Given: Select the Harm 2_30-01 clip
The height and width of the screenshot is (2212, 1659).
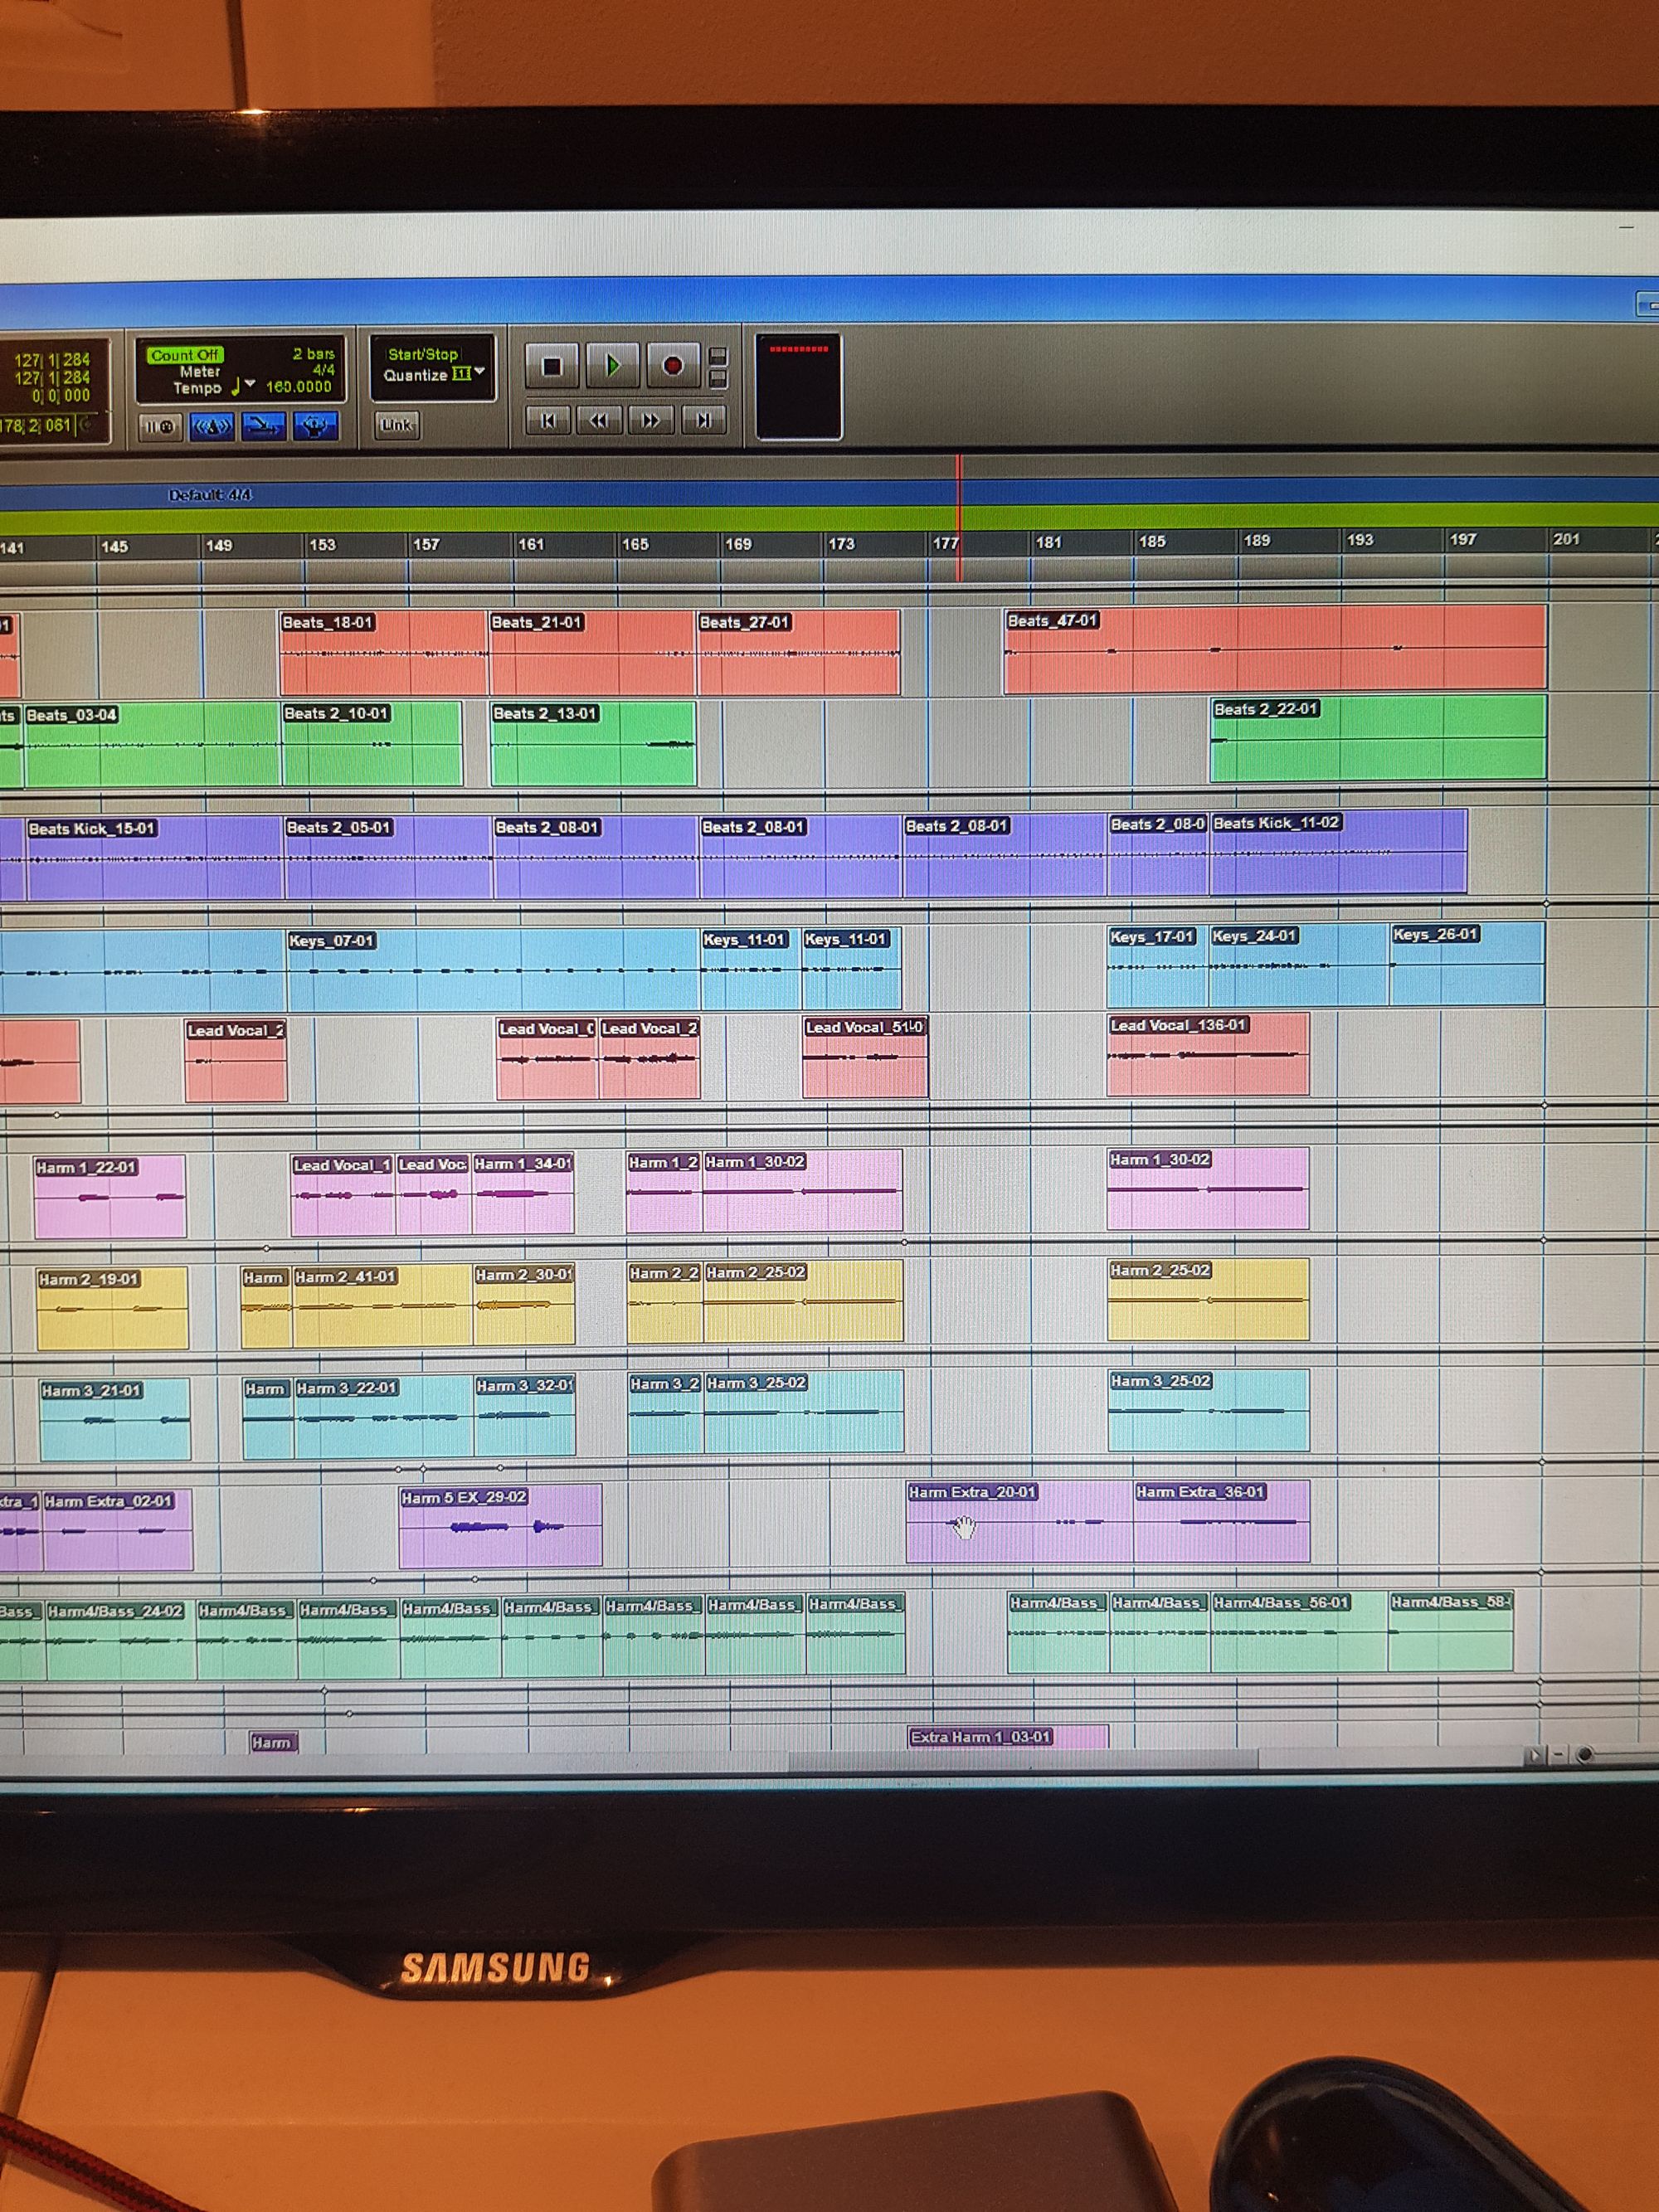Looking at the screenshot, I should point(524,1303).
